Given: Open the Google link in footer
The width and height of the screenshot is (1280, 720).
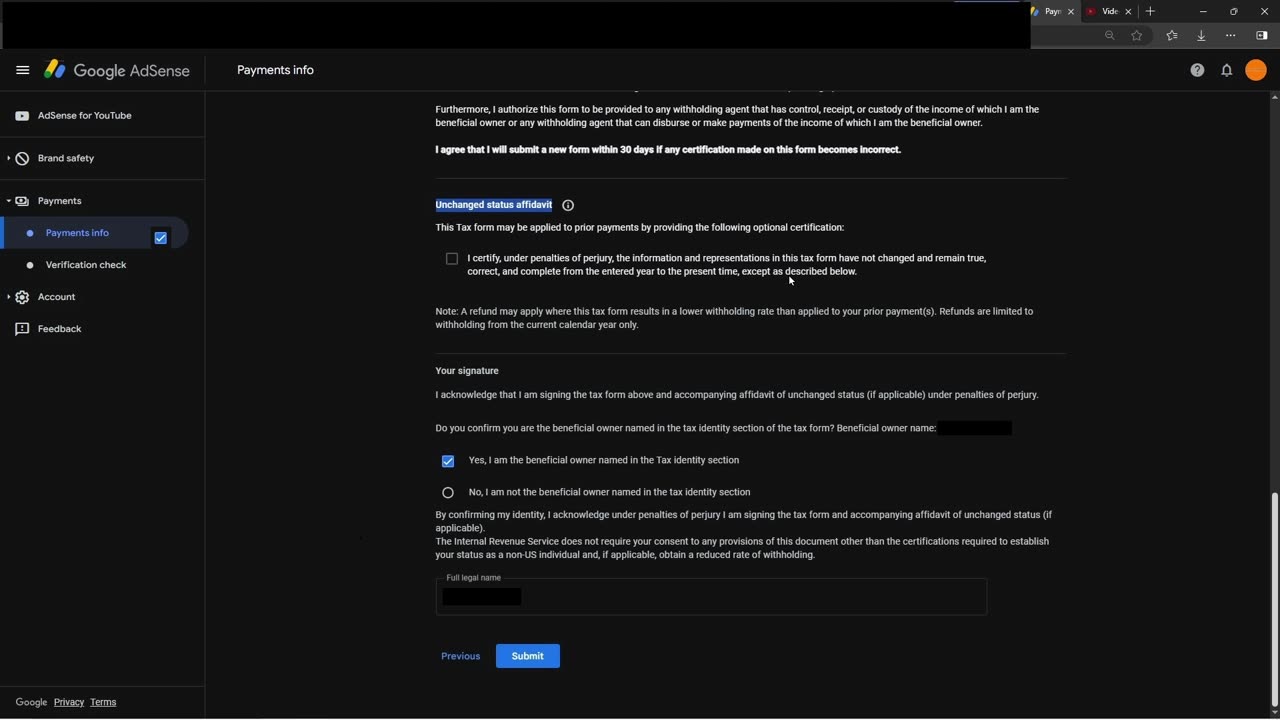Looking at the screenshot, I should tap(31, 702).
